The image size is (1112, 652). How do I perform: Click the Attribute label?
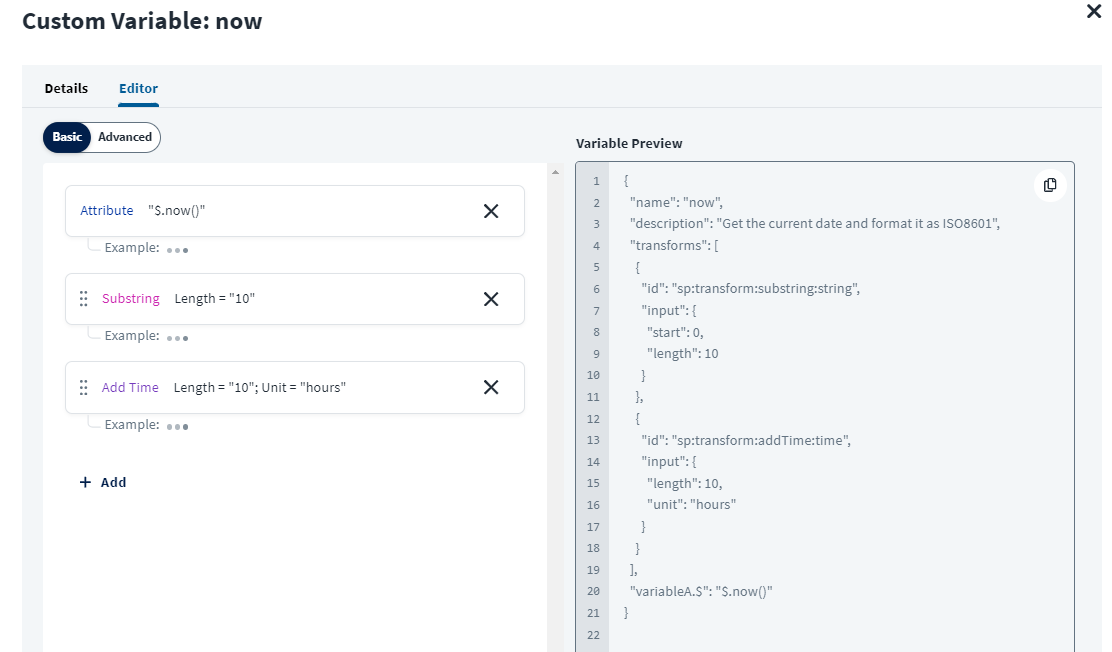click(107, 211)
